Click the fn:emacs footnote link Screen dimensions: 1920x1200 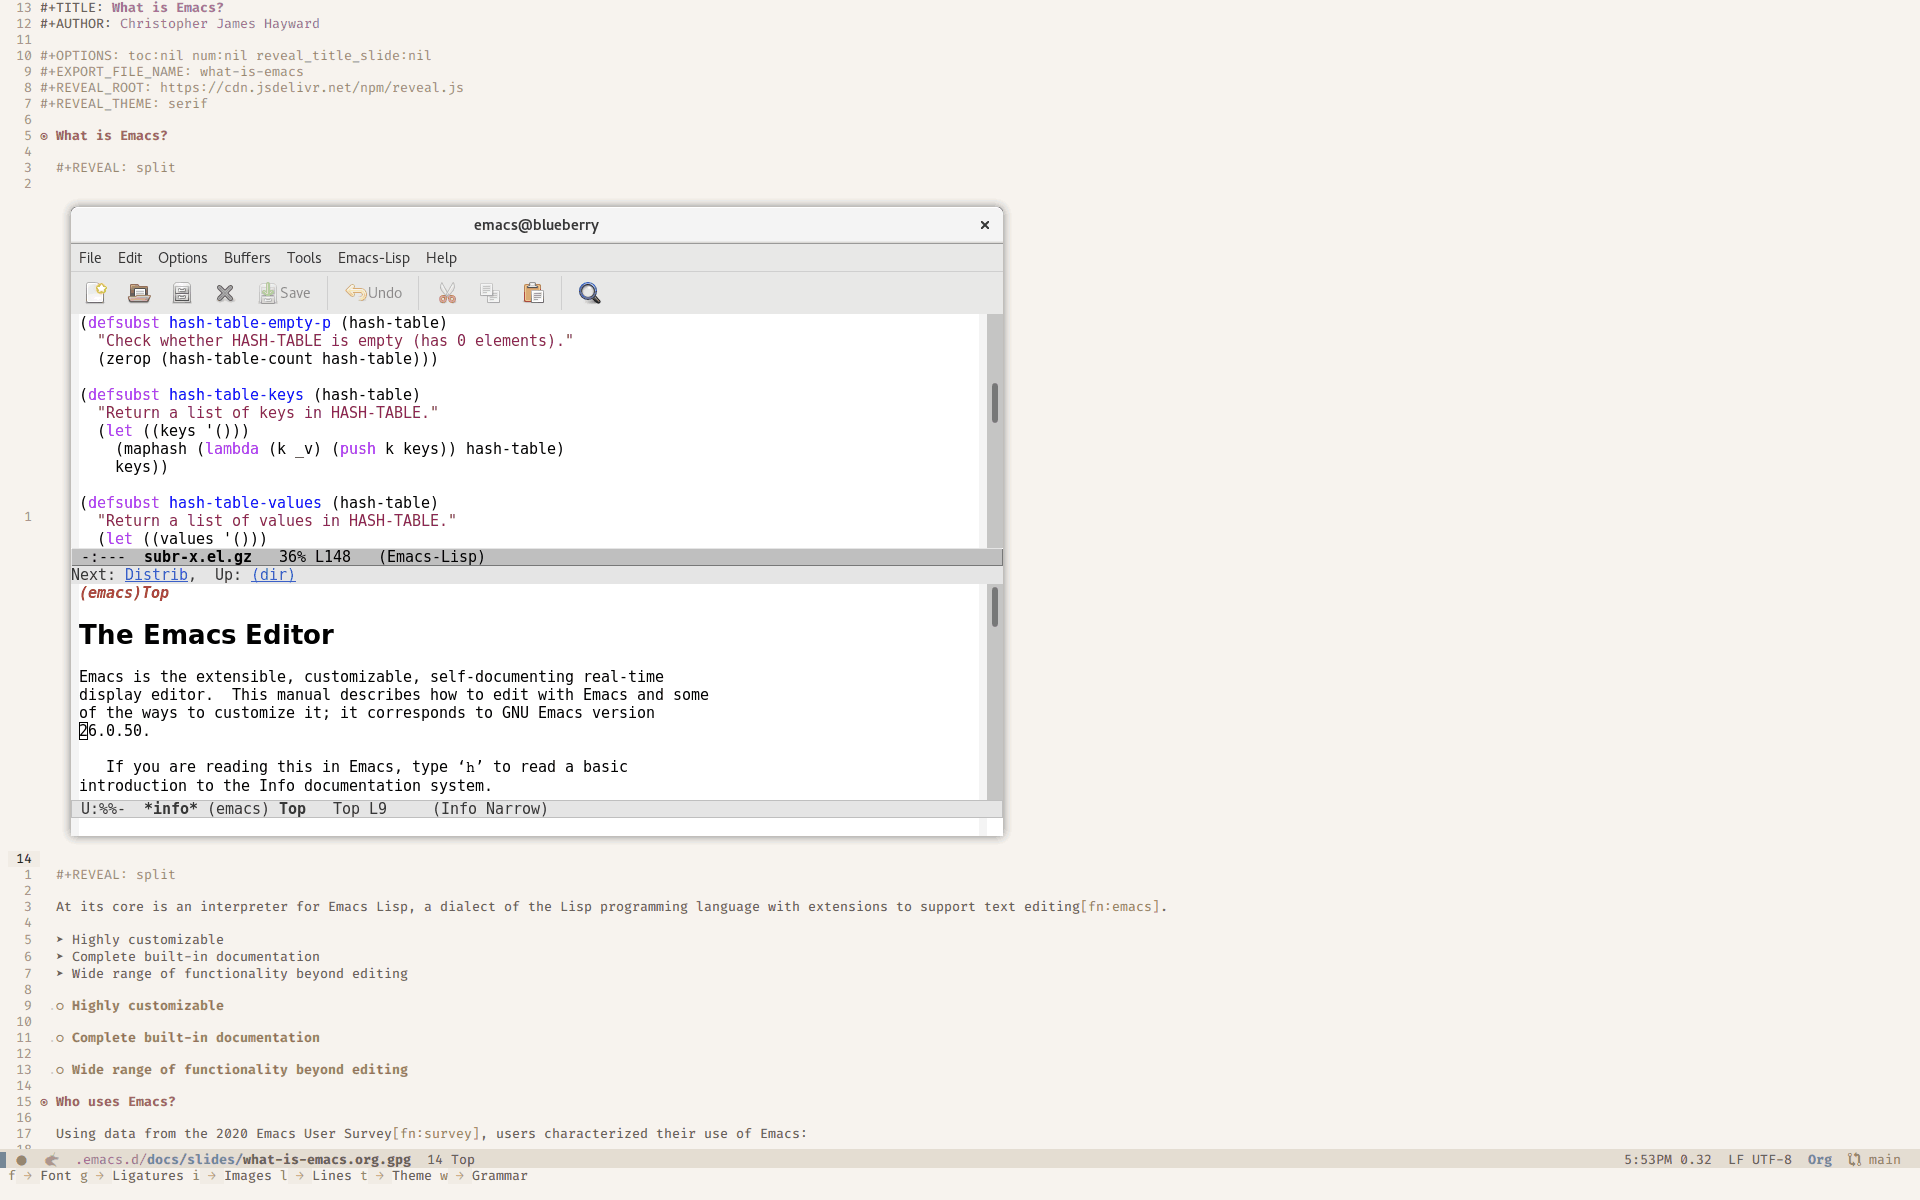pyautogui.click(x=1120, y=907)
